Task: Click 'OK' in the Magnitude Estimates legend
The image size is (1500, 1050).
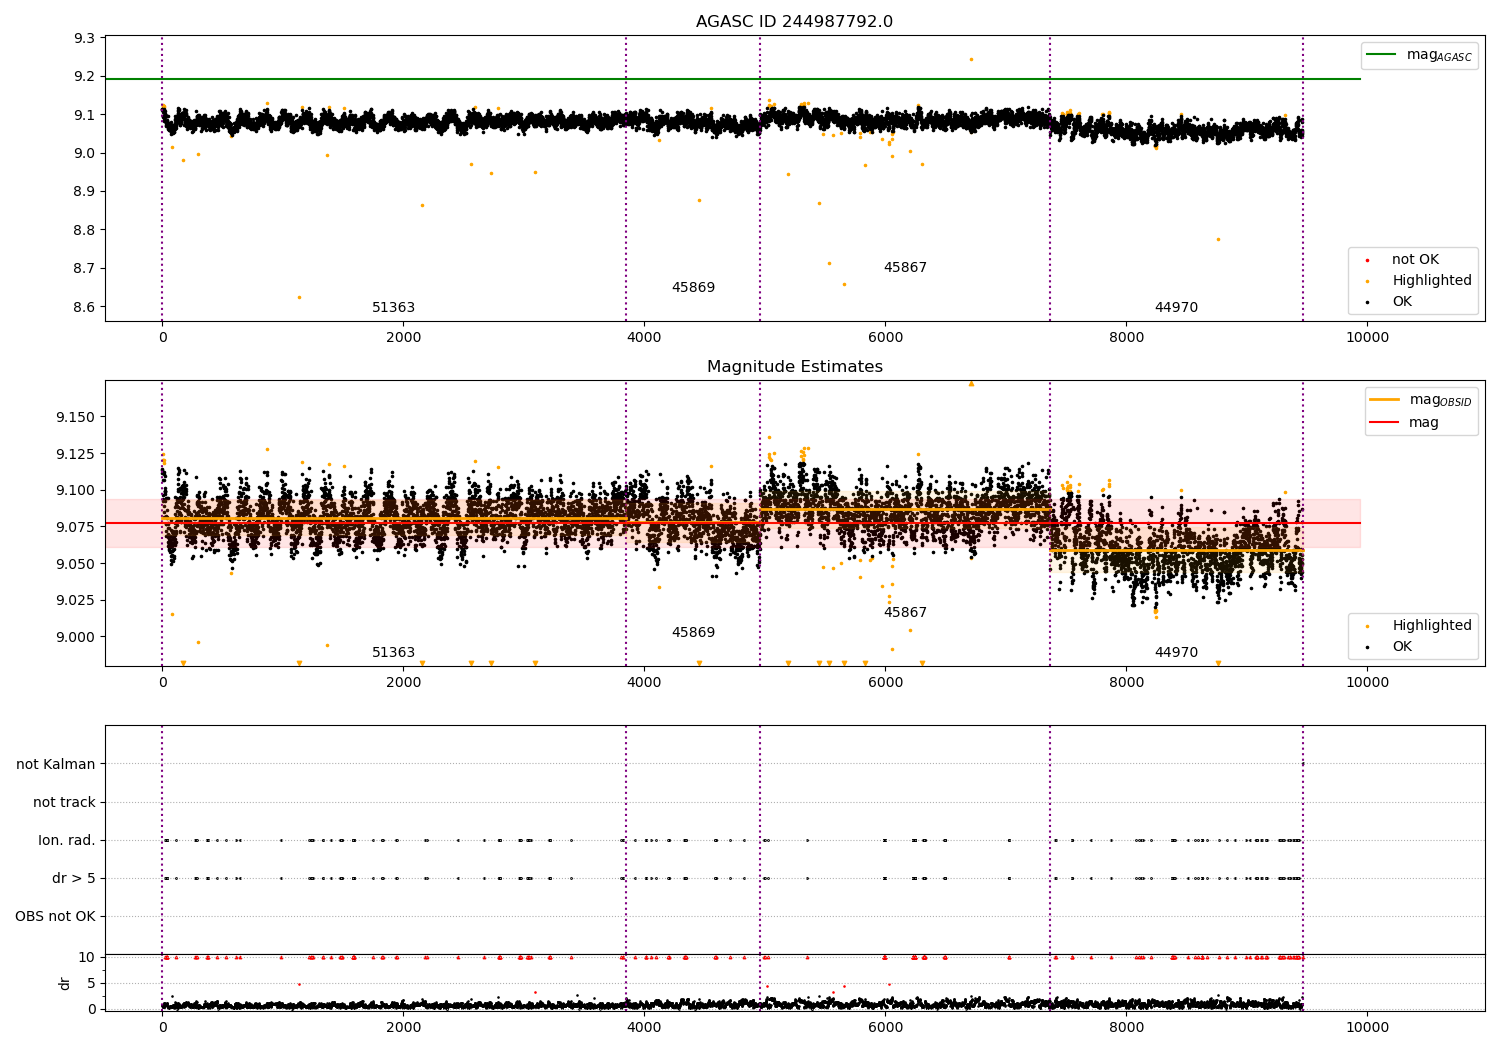Action: click(x=1402, y=647)
